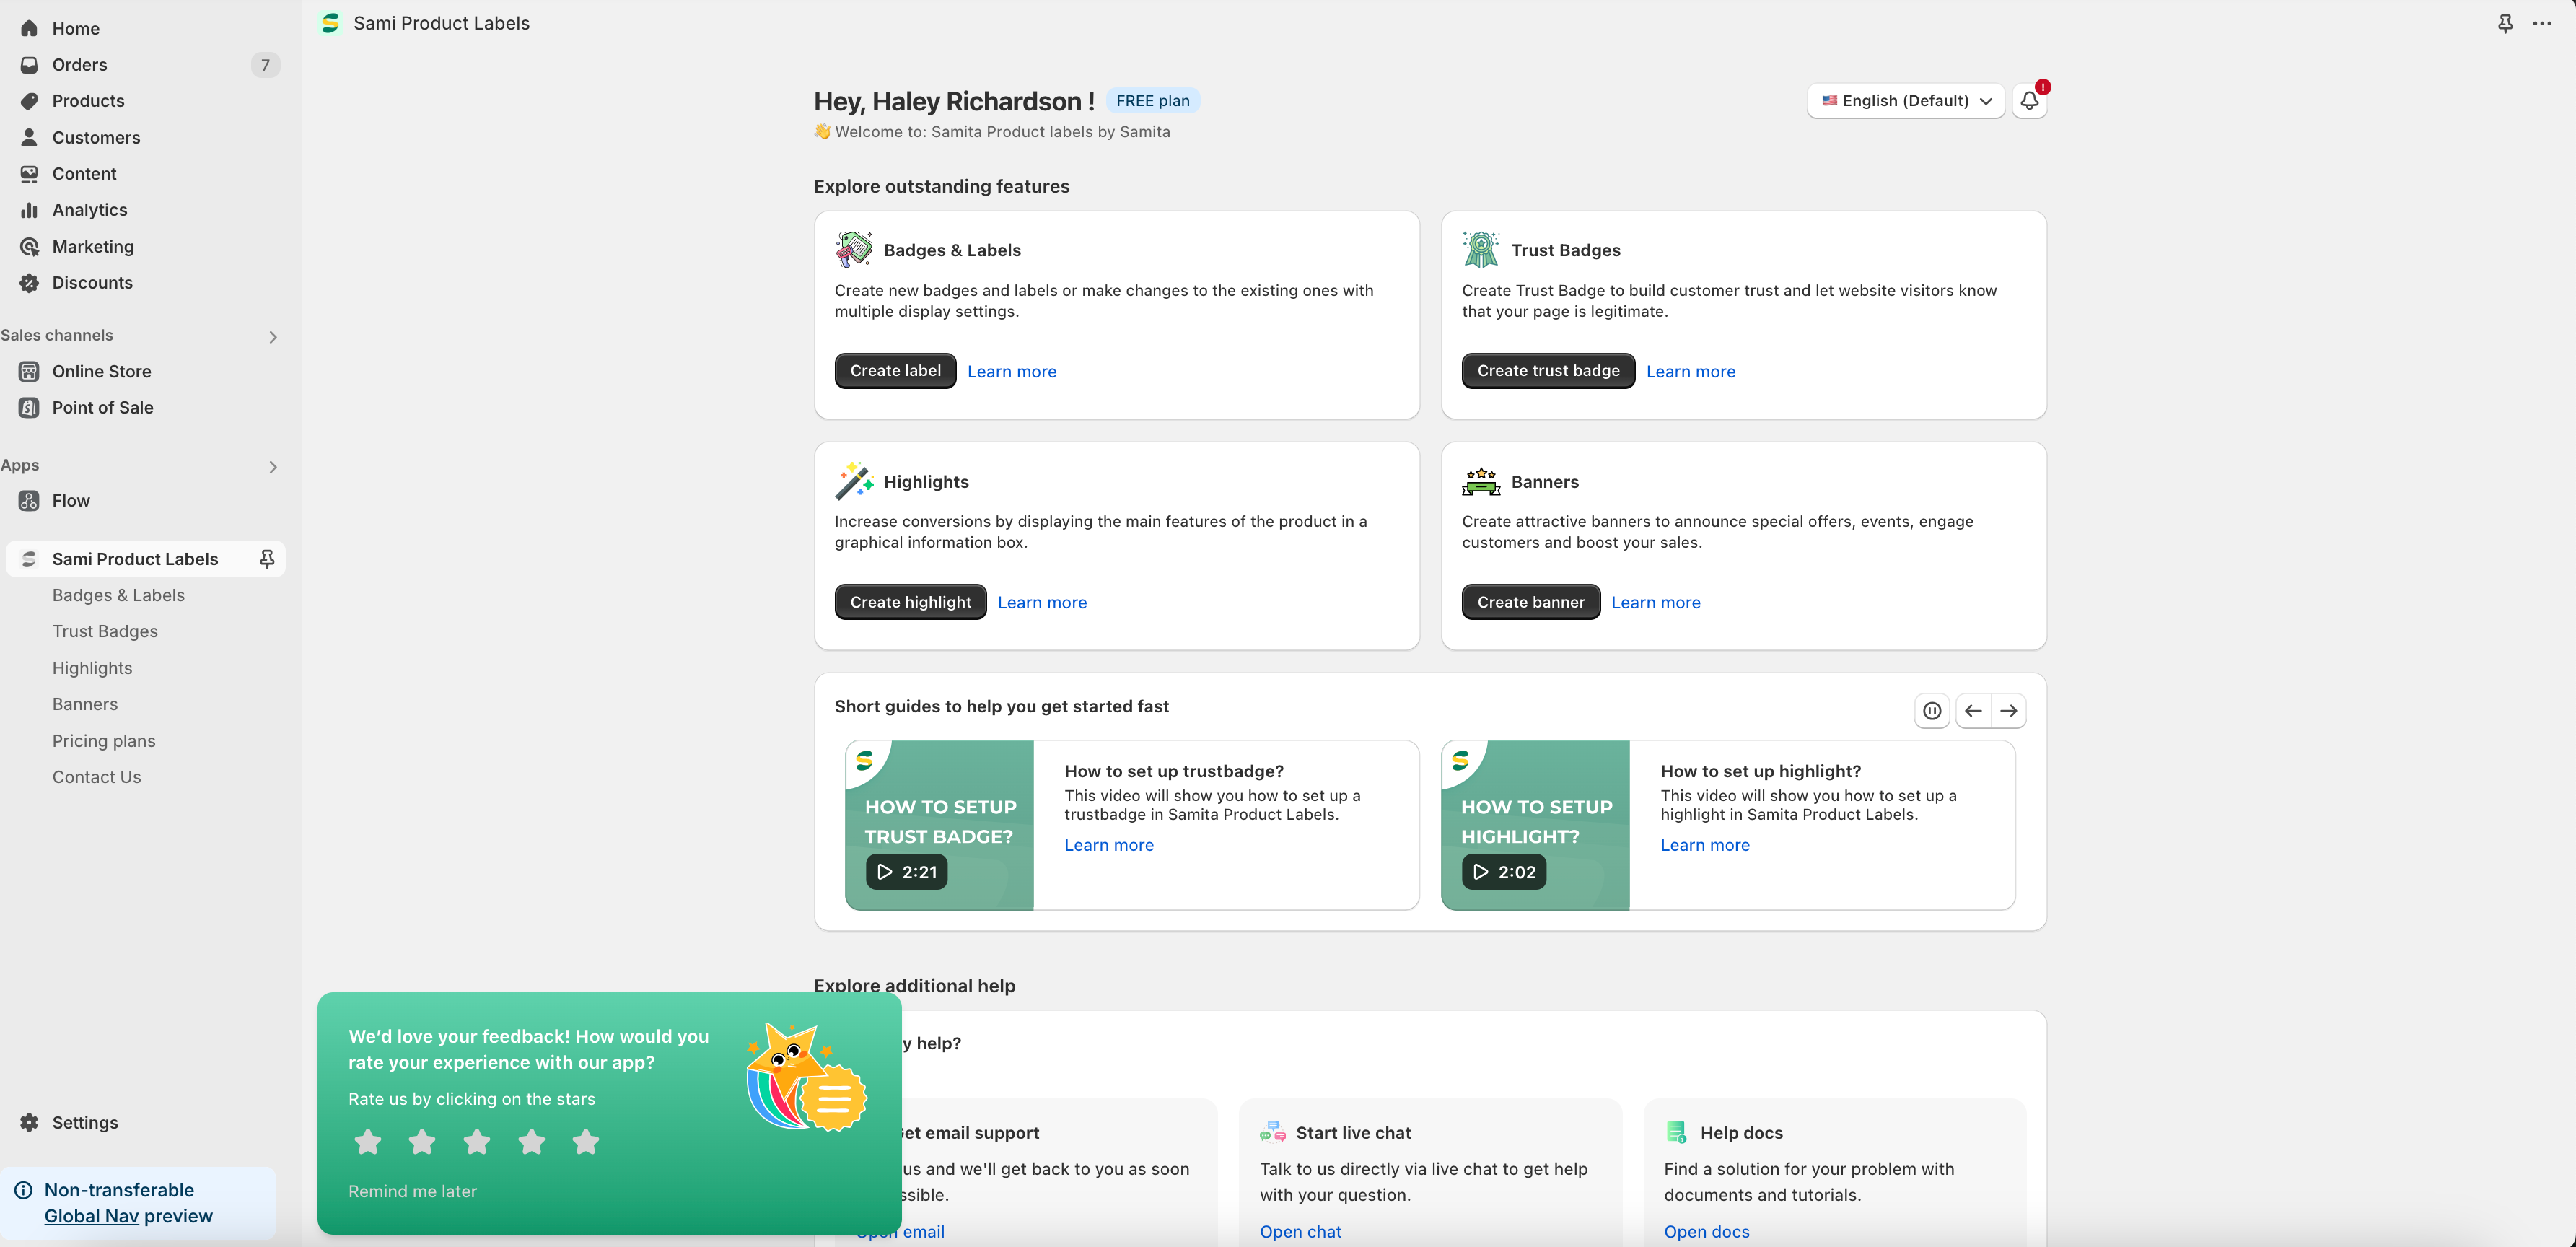Click the Global Nav link
The height and width of the screenshot is (1247, 2576).
(91, 1216)
